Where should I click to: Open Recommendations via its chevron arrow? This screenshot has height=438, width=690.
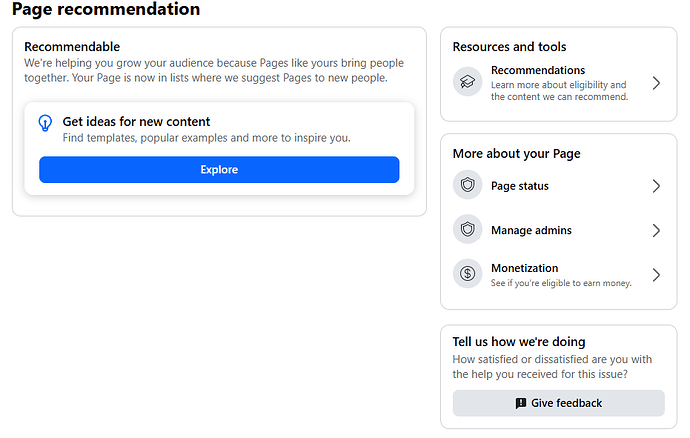[x=656, y=83]
